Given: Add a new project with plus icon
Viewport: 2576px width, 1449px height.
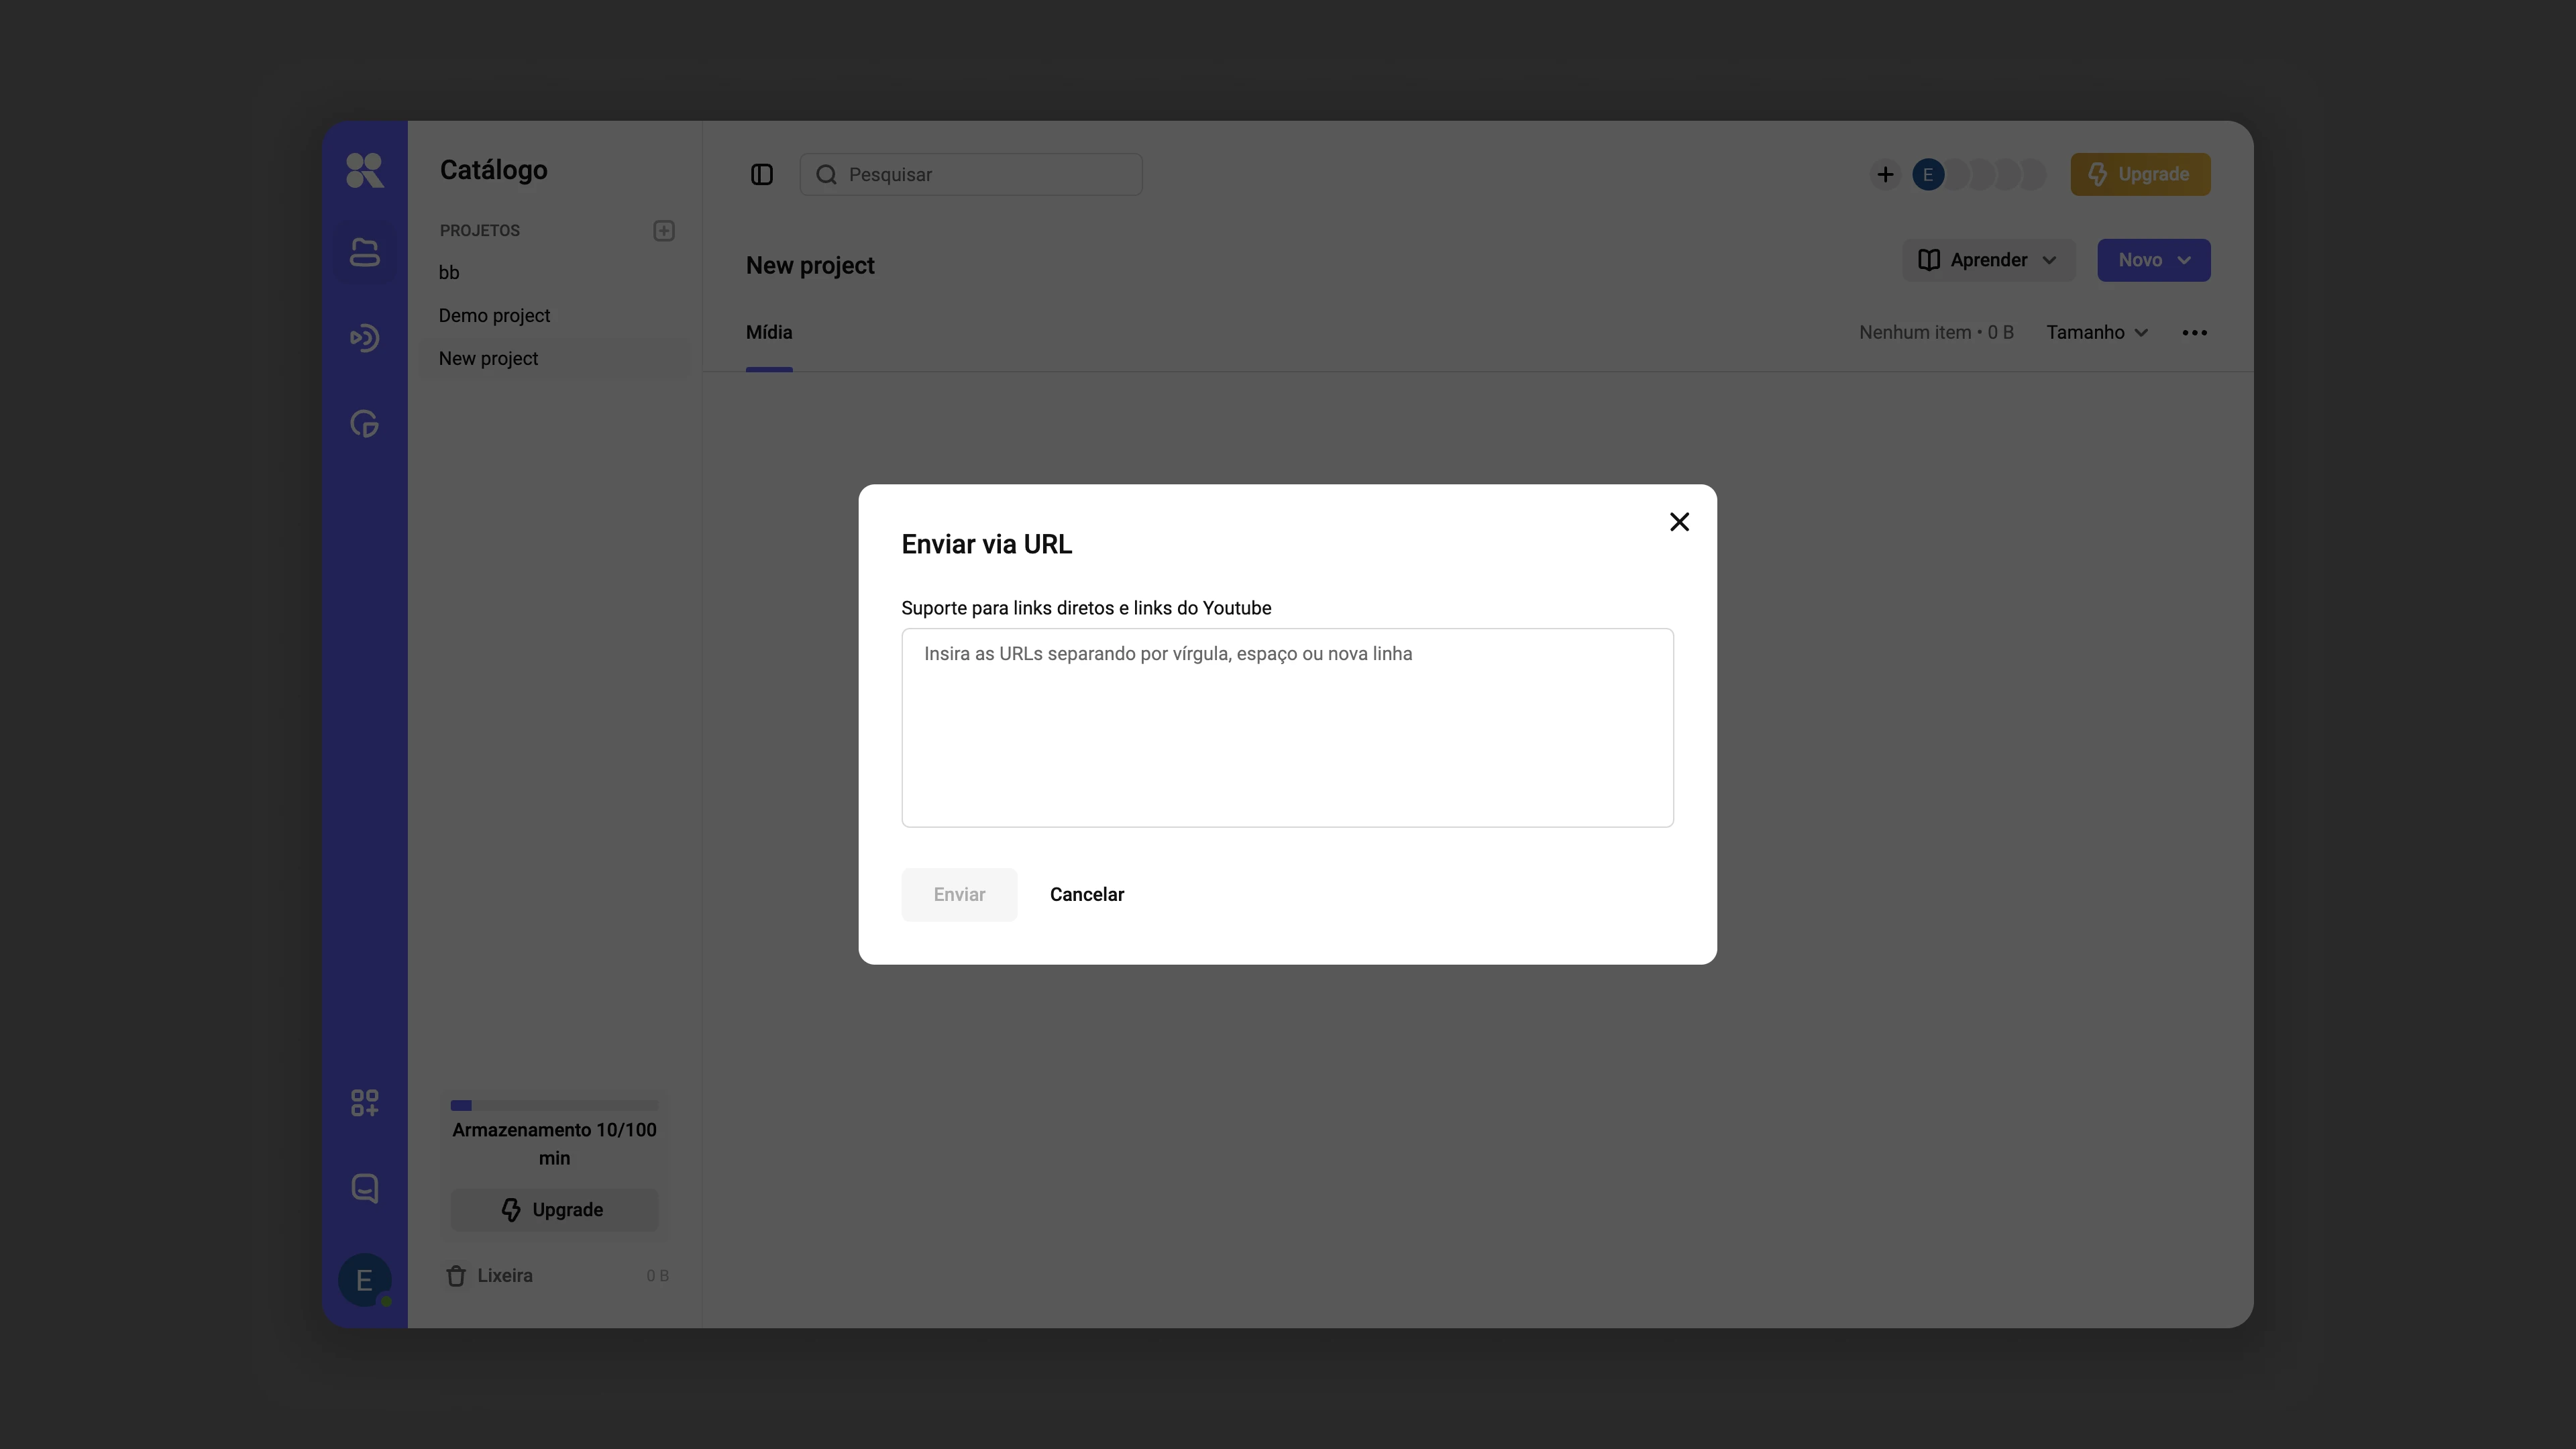Looking at the screenshot, I should pos(664,231).
